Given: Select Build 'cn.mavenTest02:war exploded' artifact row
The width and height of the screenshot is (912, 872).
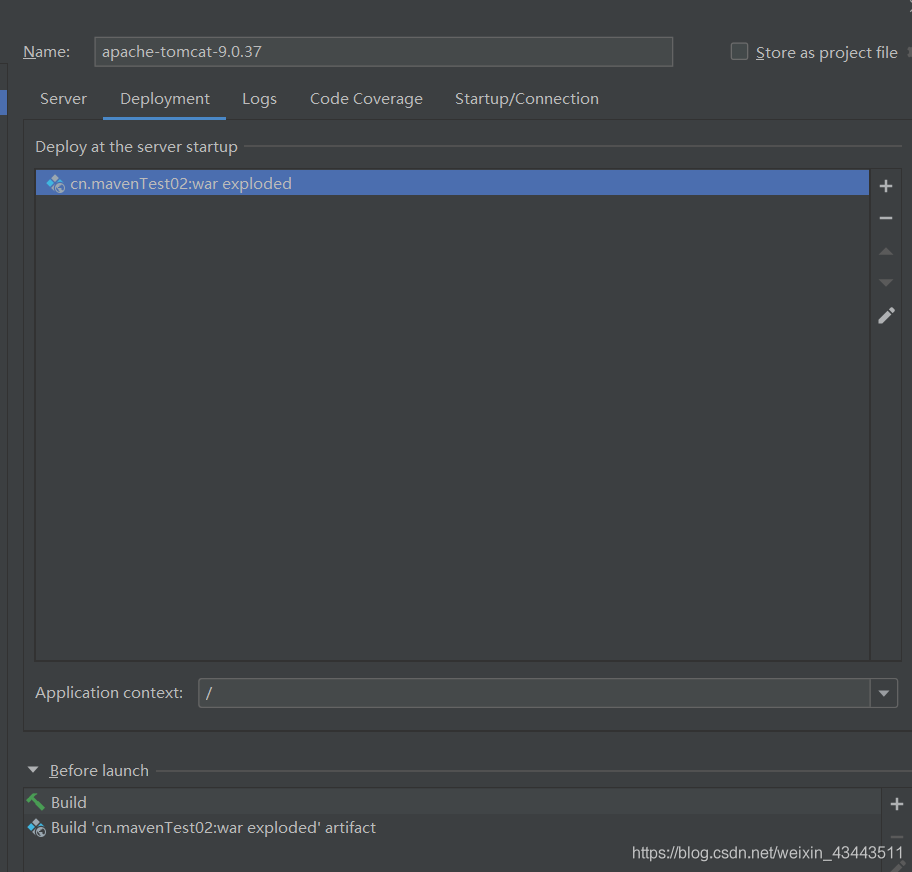Looking at the screenshot, I should click(x=453, y=827).
